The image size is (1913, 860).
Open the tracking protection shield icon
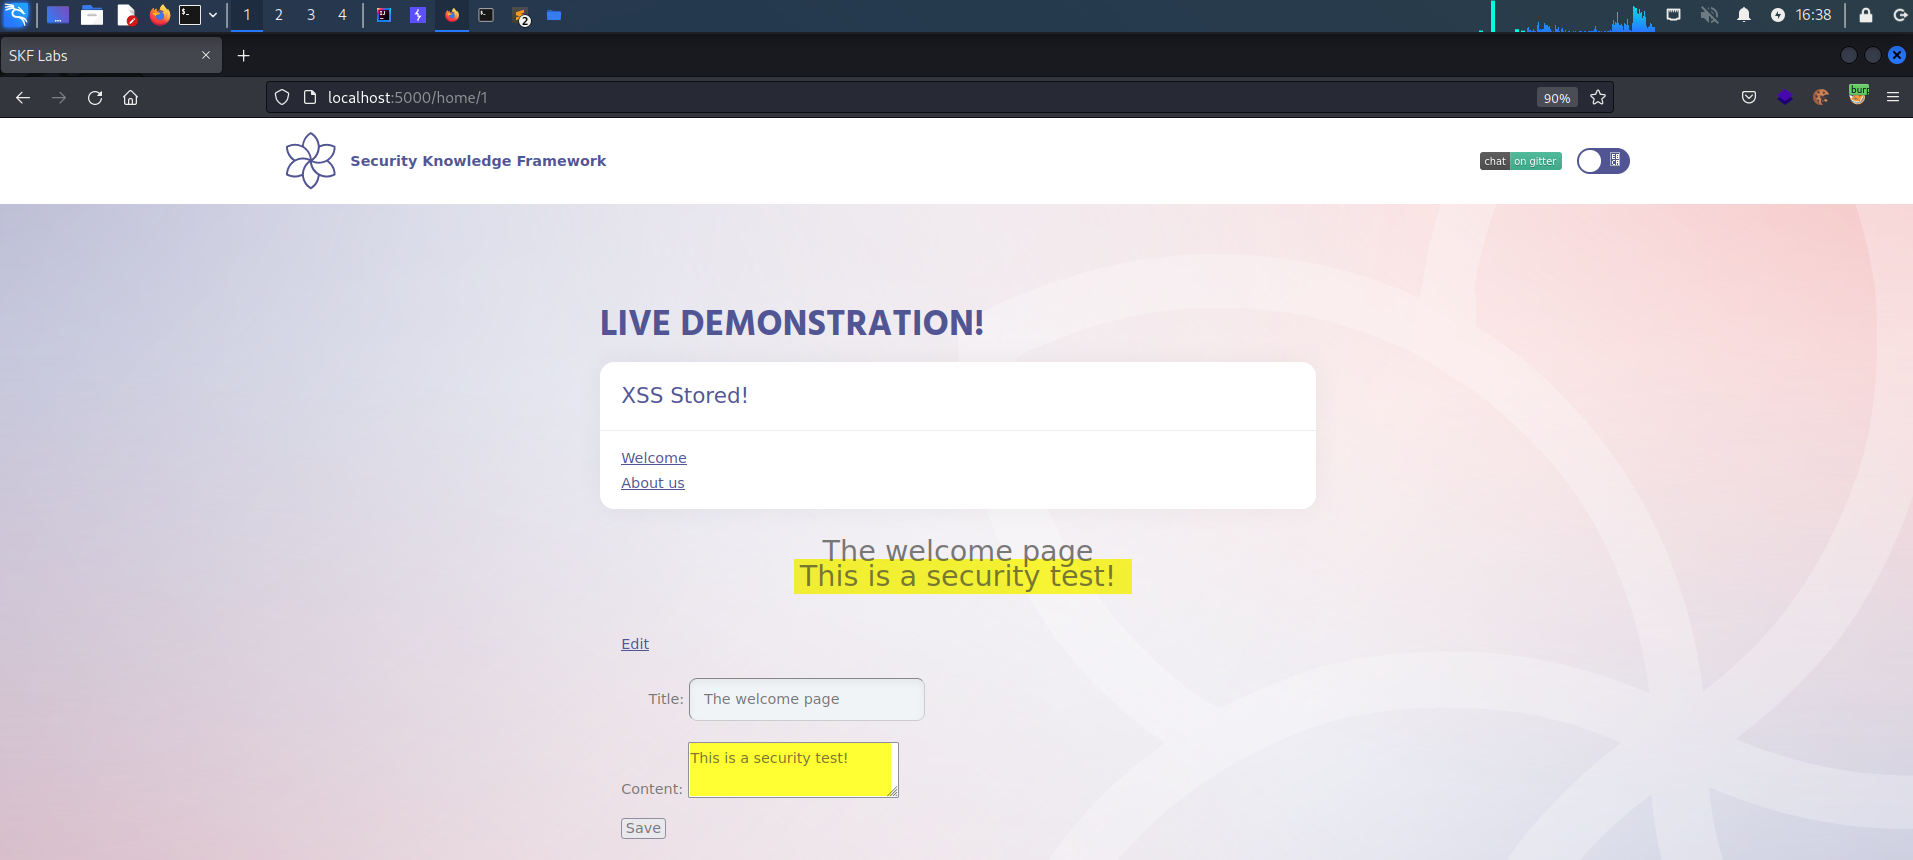(x=282, y=97)
